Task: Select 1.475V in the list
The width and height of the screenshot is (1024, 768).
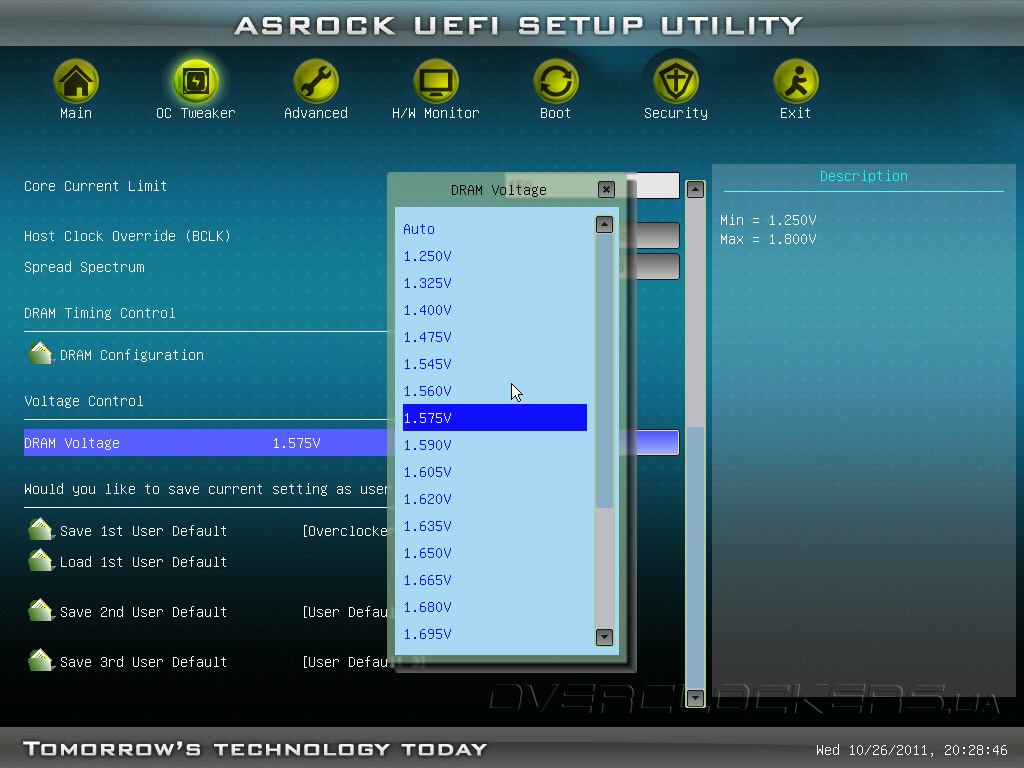Action: point(494,337)
